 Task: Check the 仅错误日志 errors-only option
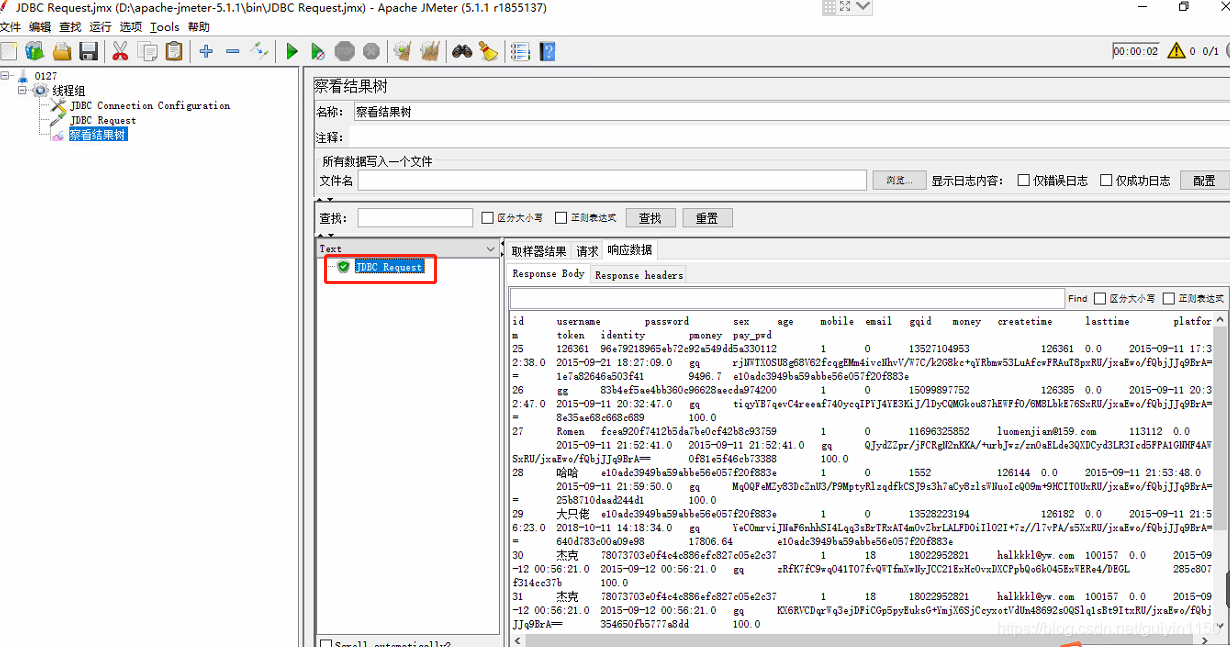click(x=1022, y=179)
